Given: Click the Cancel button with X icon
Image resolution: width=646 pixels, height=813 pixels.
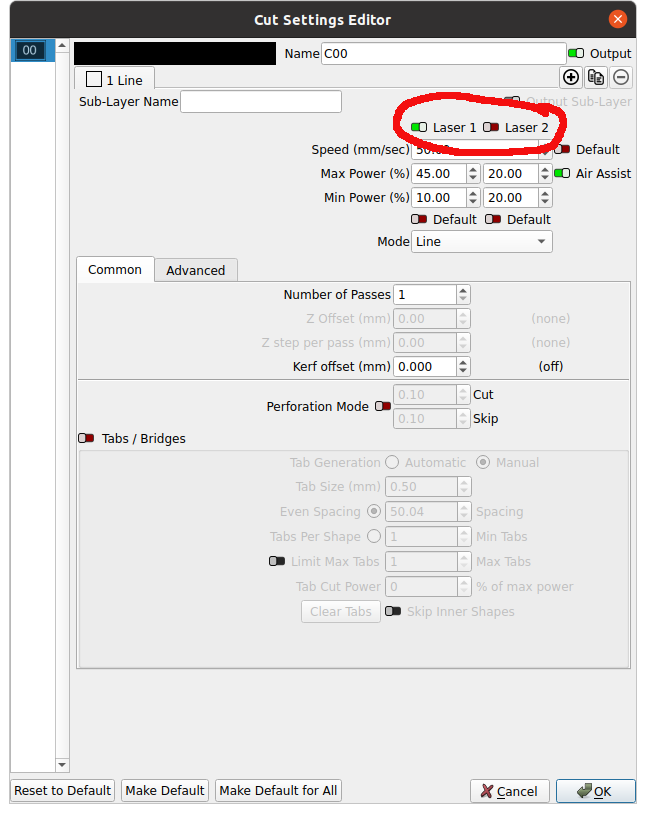Looking at the screenshot, I should click(509, 791).
